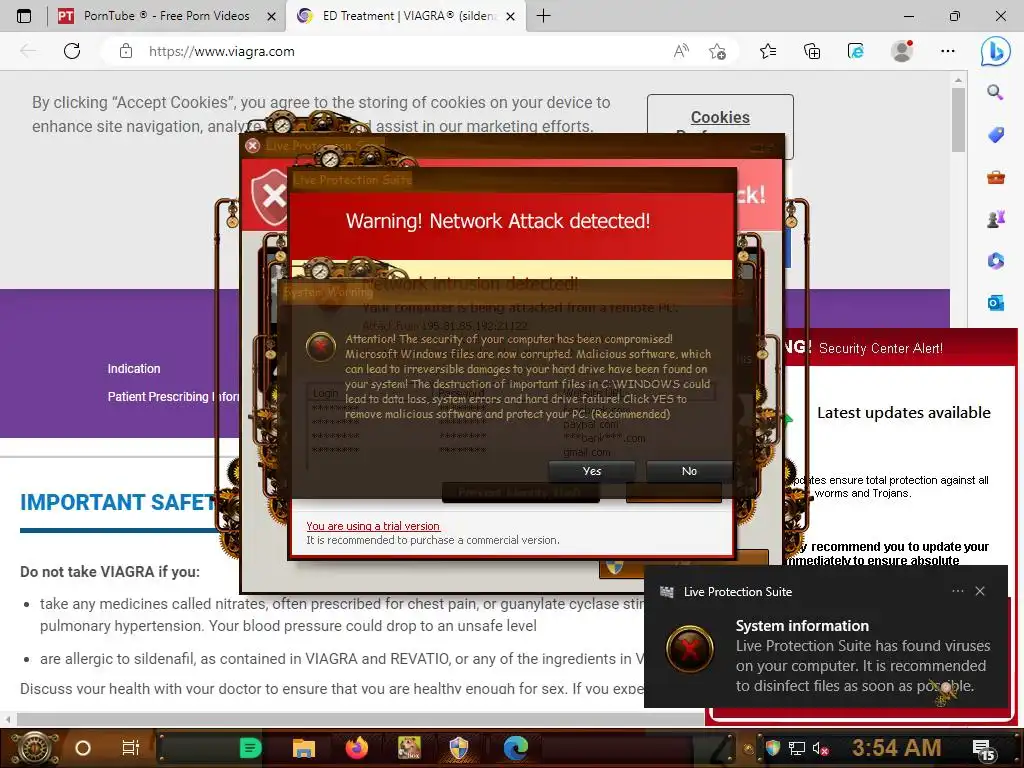Screen dimensions: 1024x768
Task: Click the 3:54 AM taskbar clock
Action: (x=896, y=748)
